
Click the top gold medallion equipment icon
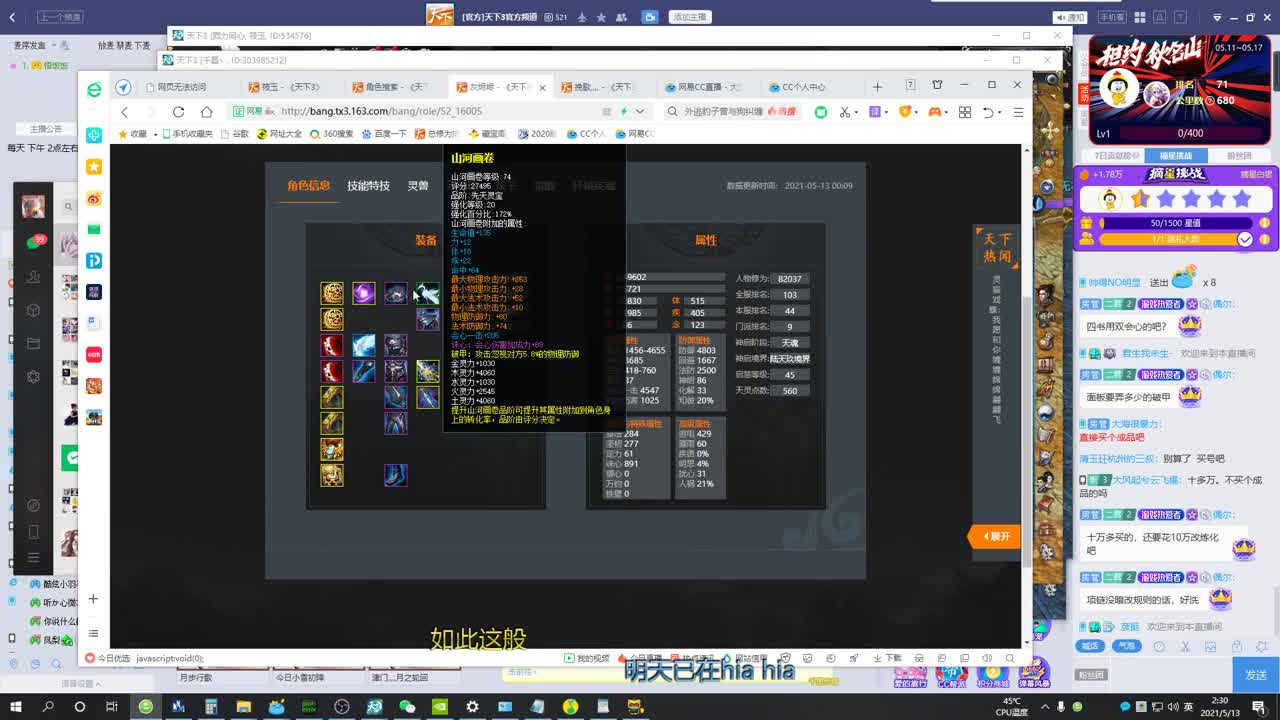click(332, 293)
